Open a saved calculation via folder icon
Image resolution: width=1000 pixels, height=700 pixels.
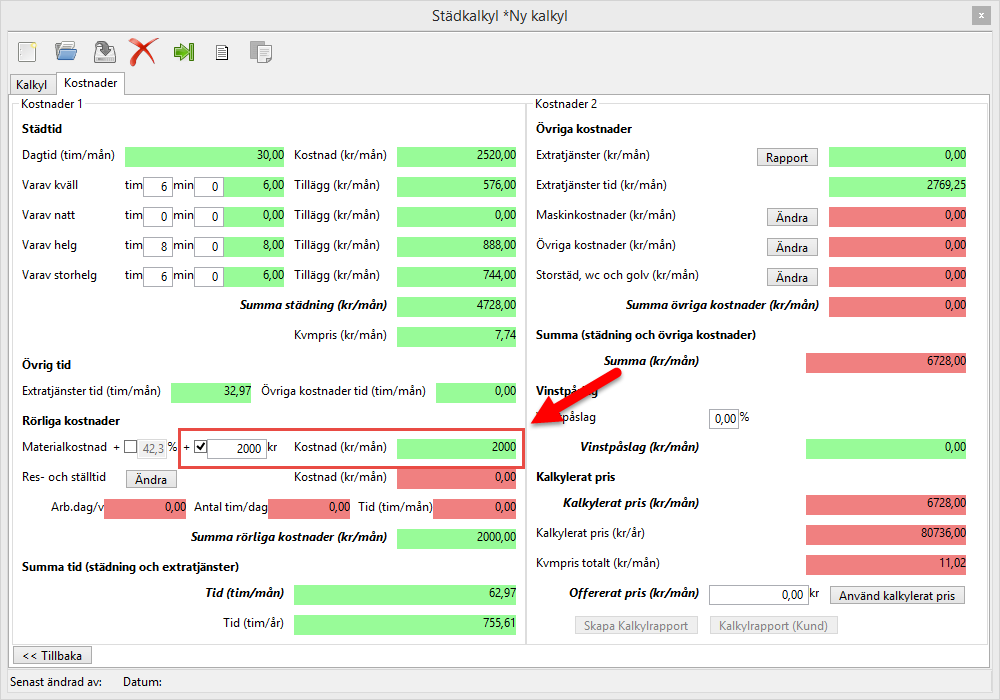66,52
